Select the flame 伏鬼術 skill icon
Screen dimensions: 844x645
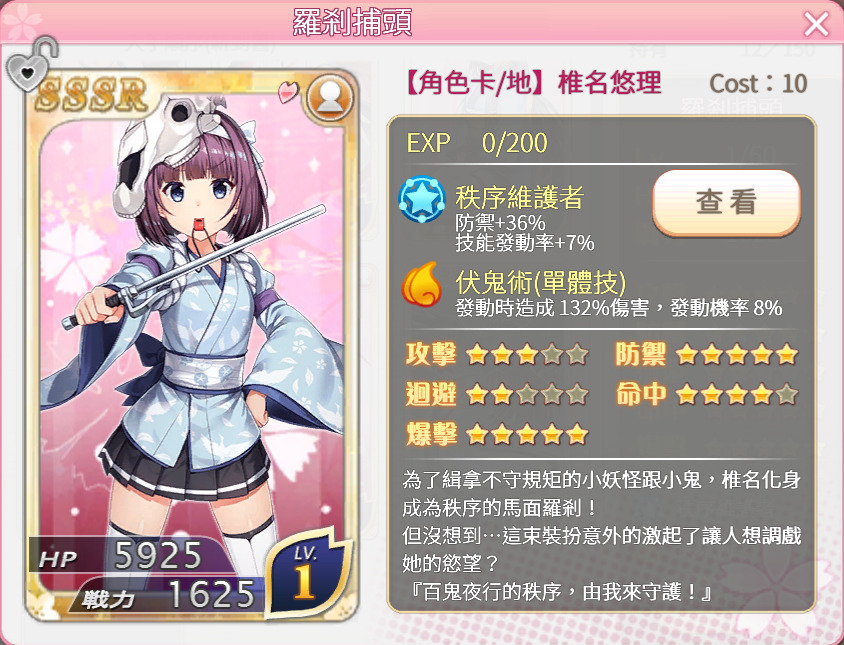[x=421, y=284]
